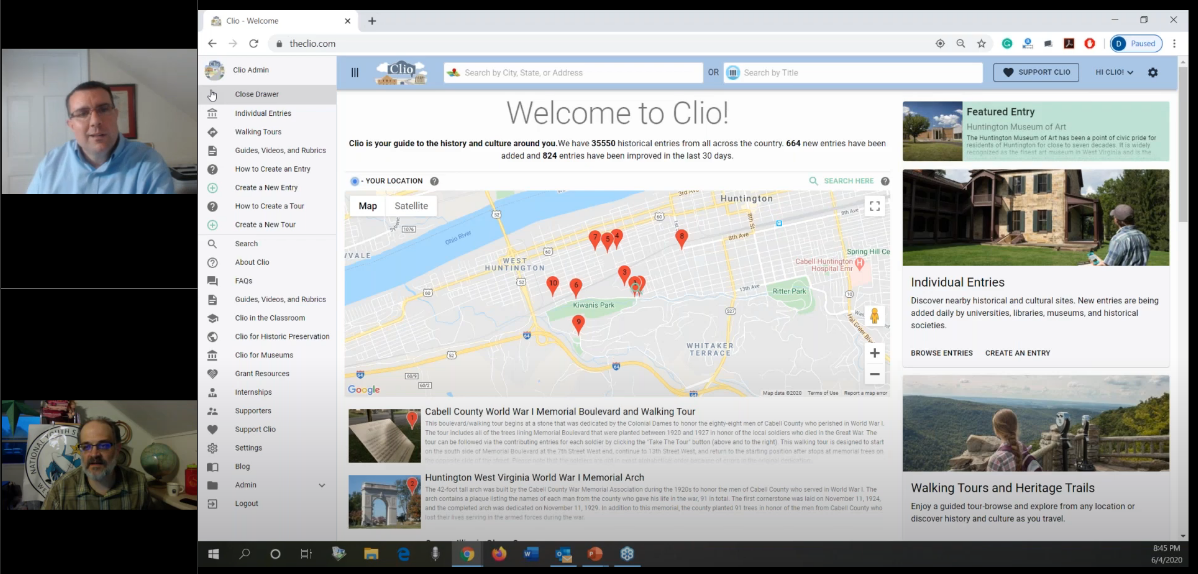The height and width of the screenshot is (574, 1198).
Task: Click the How to Create an Entry help icon
Action: click(212, 169)
